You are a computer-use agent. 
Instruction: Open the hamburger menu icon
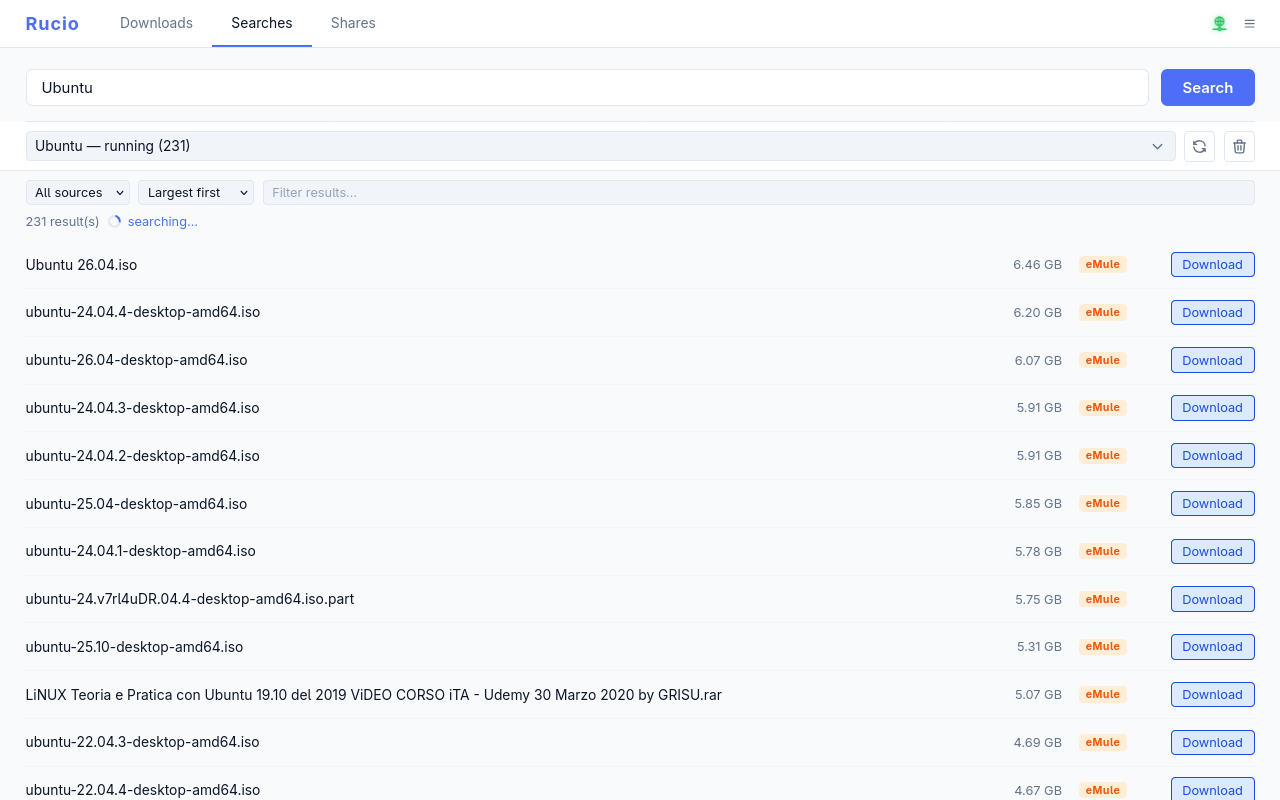[x=1249, y=23]
